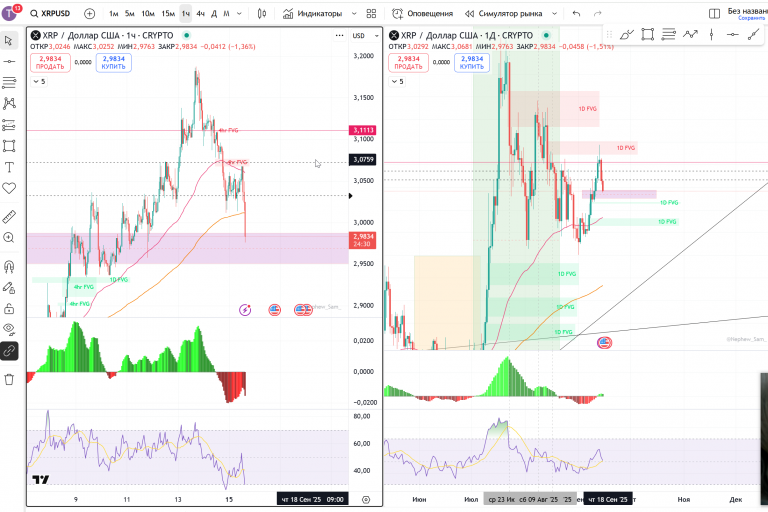This screenshot has width=768, height=512.
Task: Toggle lock all drawings padlock icon
Action: pos(9,309)
